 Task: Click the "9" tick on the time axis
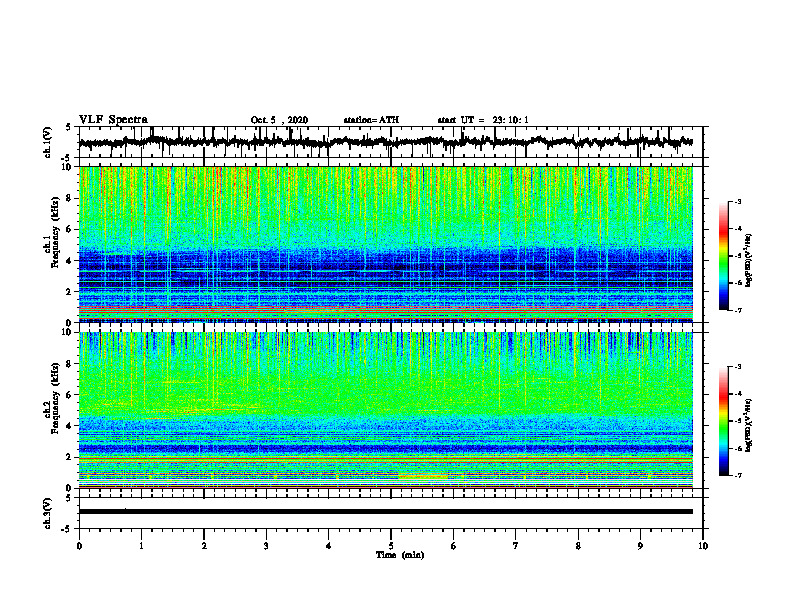click(x=640, y=546)
